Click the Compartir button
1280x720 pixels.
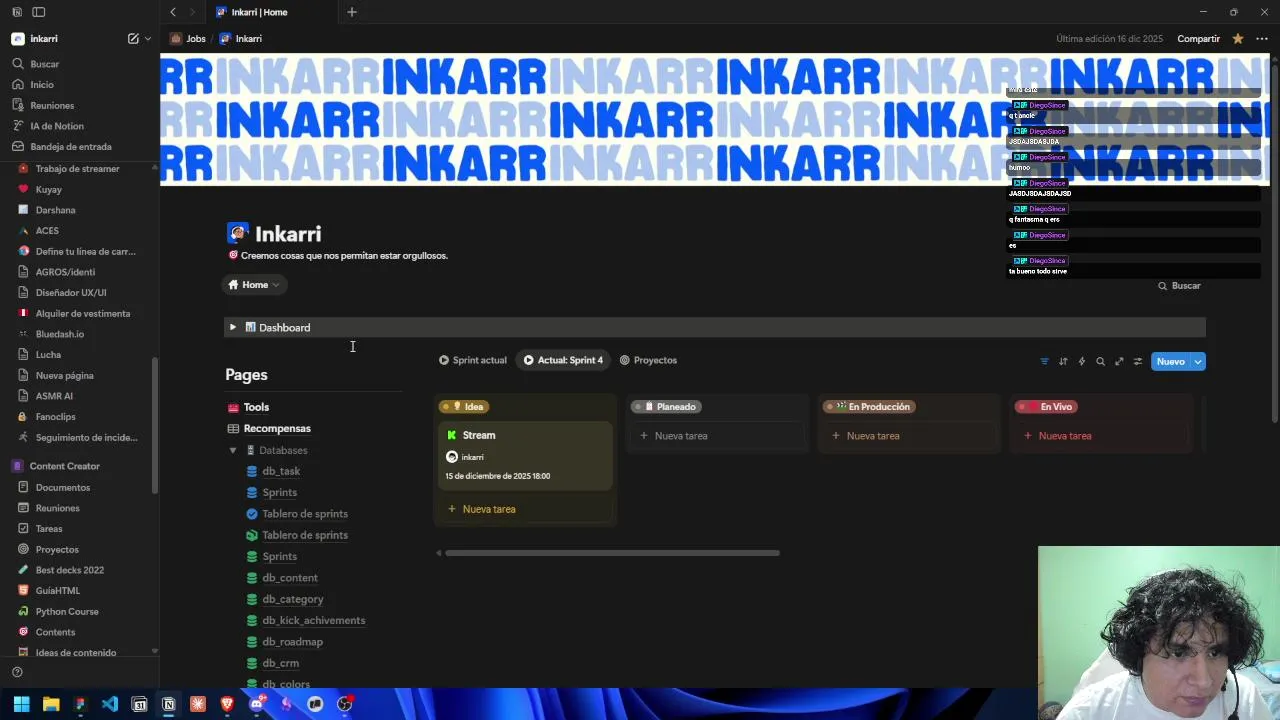1198,39
